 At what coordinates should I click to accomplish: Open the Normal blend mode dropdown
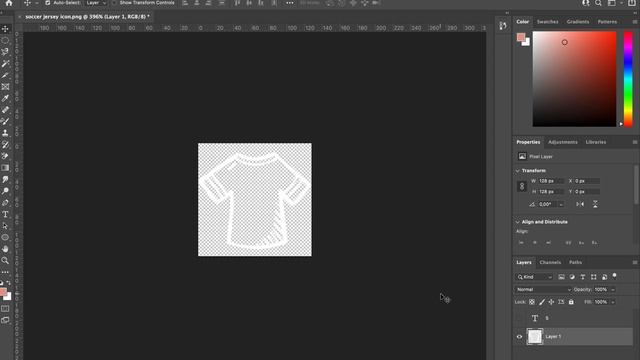click(x=543, y=289)
